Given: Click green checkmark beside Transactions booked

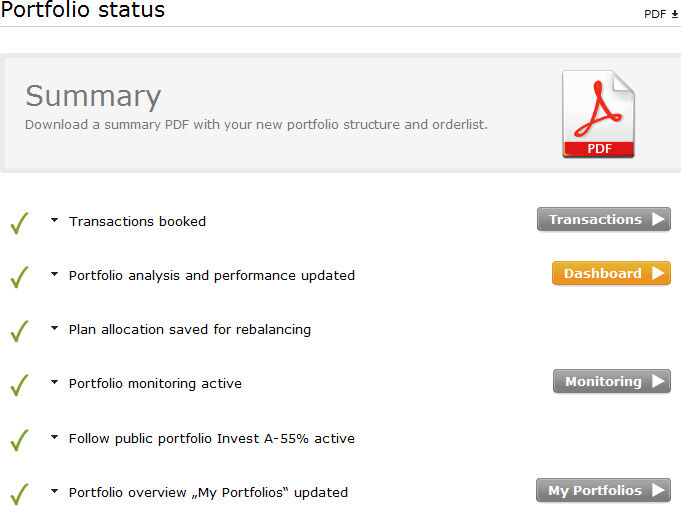Looking at the screenshot, I should coord(19,222).
